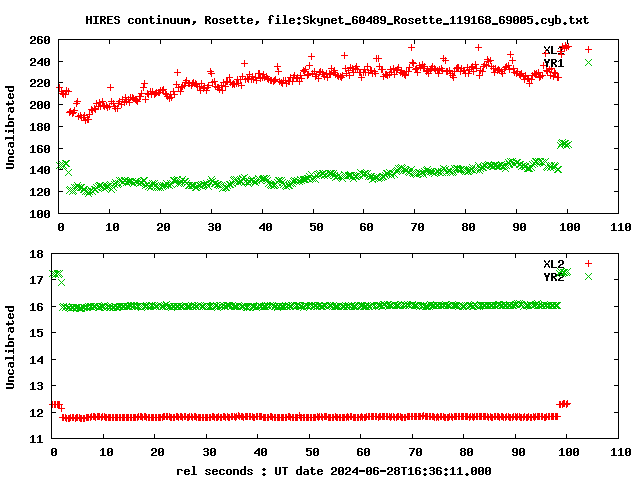Click the 100 tick label on the top y-axis
Screen dimensions: 640x480
[40, 213]
